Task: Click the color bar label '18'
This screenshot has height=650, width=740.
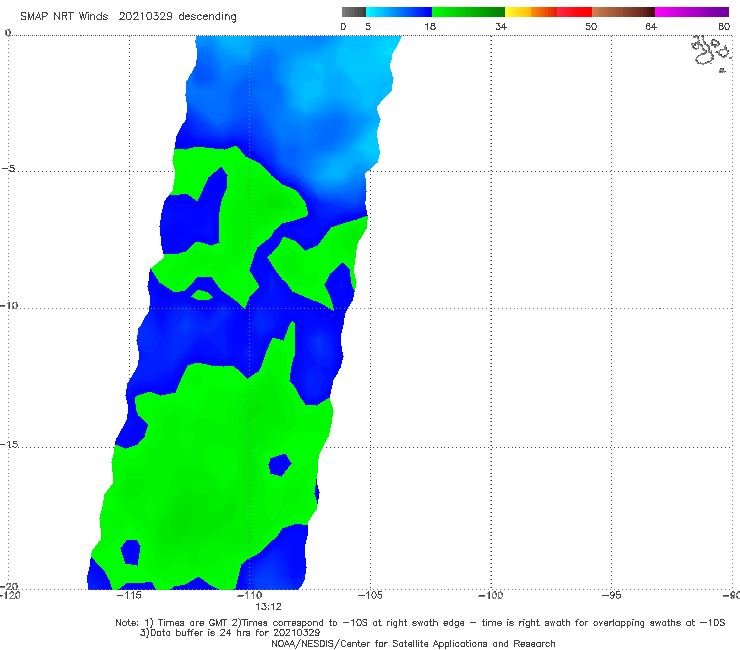Action: 430,26
